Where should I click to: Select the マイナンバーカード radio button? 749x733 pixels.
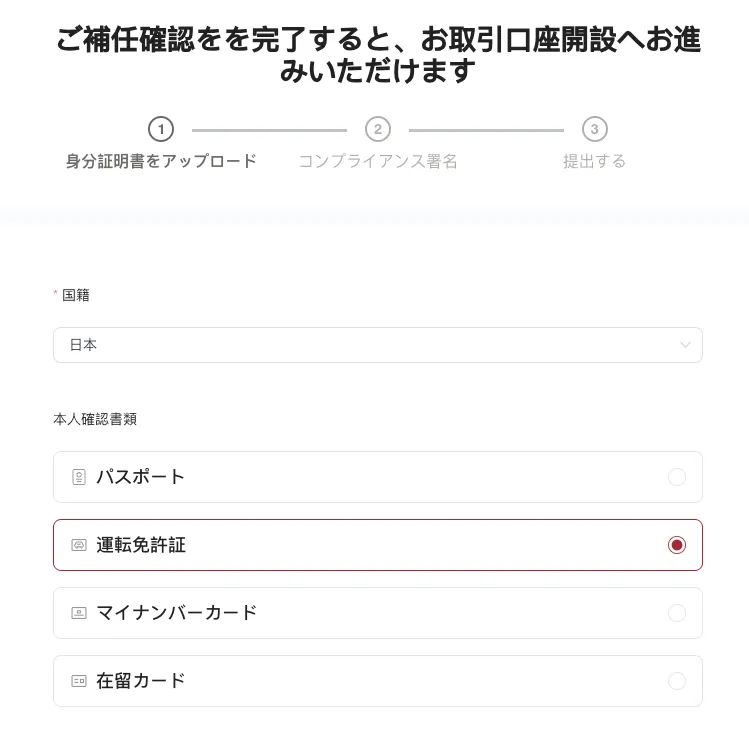[677, 613]
